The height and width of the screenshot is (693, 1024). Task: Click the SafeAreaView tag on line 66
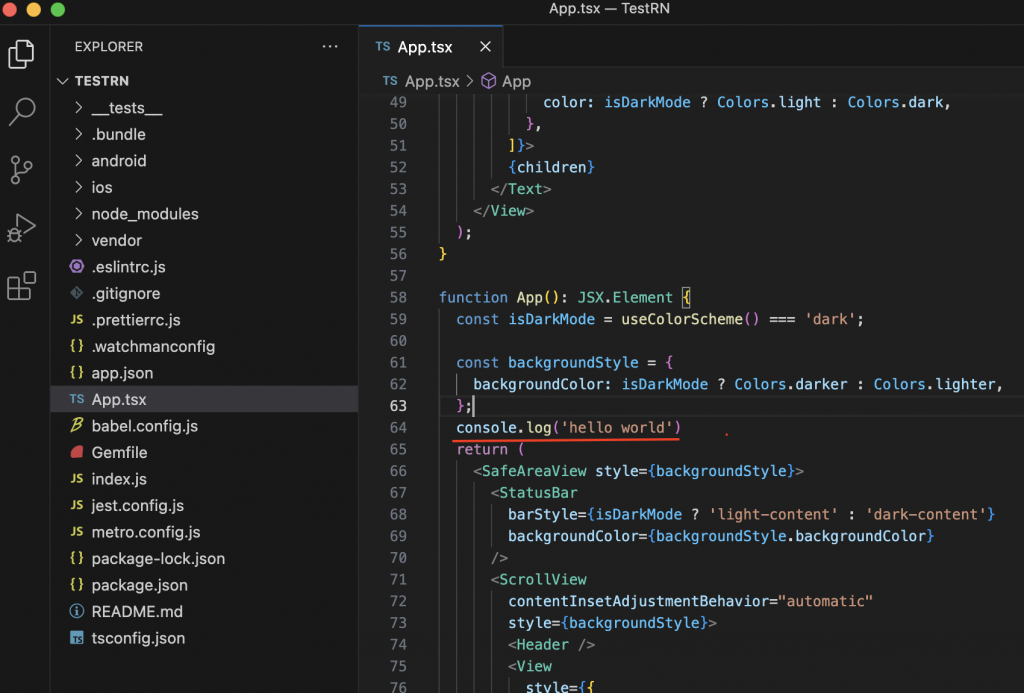[534, 471]
